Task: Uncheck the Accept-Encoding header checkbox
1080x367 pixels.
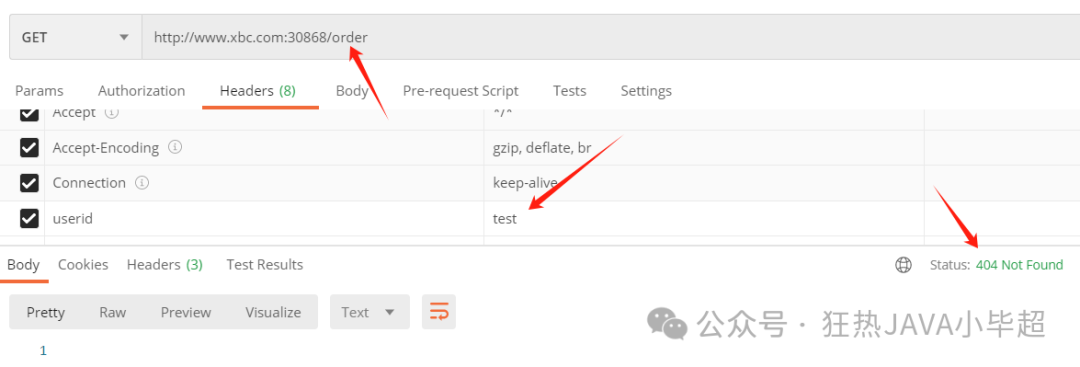Action: pos(29,147)
